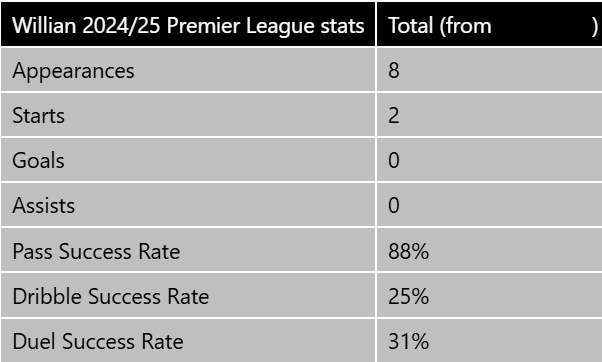The height and width of the screenshot is (362, 602).
Task: Select the Appearances value 8
Action: coord(394,70)
